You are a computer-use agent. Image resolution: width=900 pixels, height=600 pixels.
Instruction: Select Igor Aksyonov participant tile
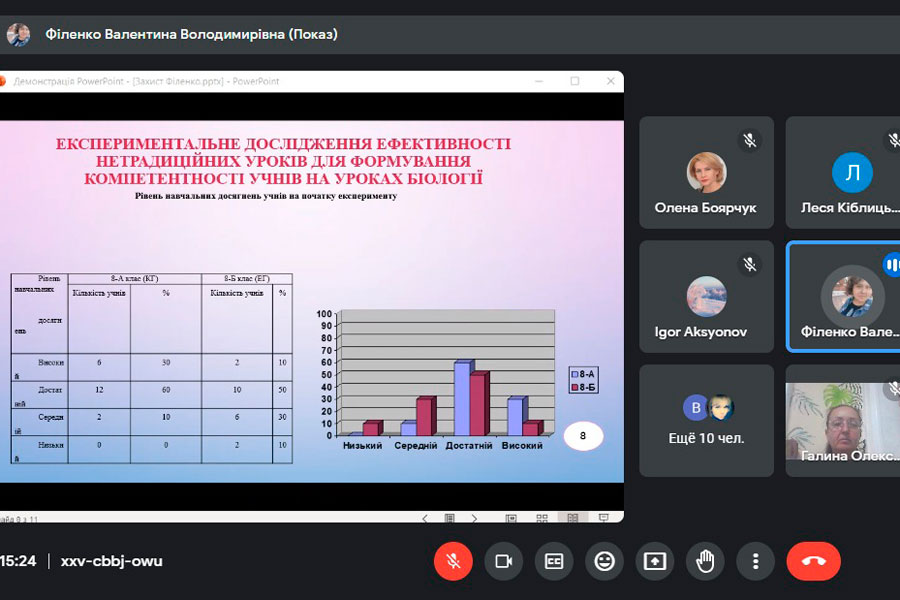click(x=706, y=296)
